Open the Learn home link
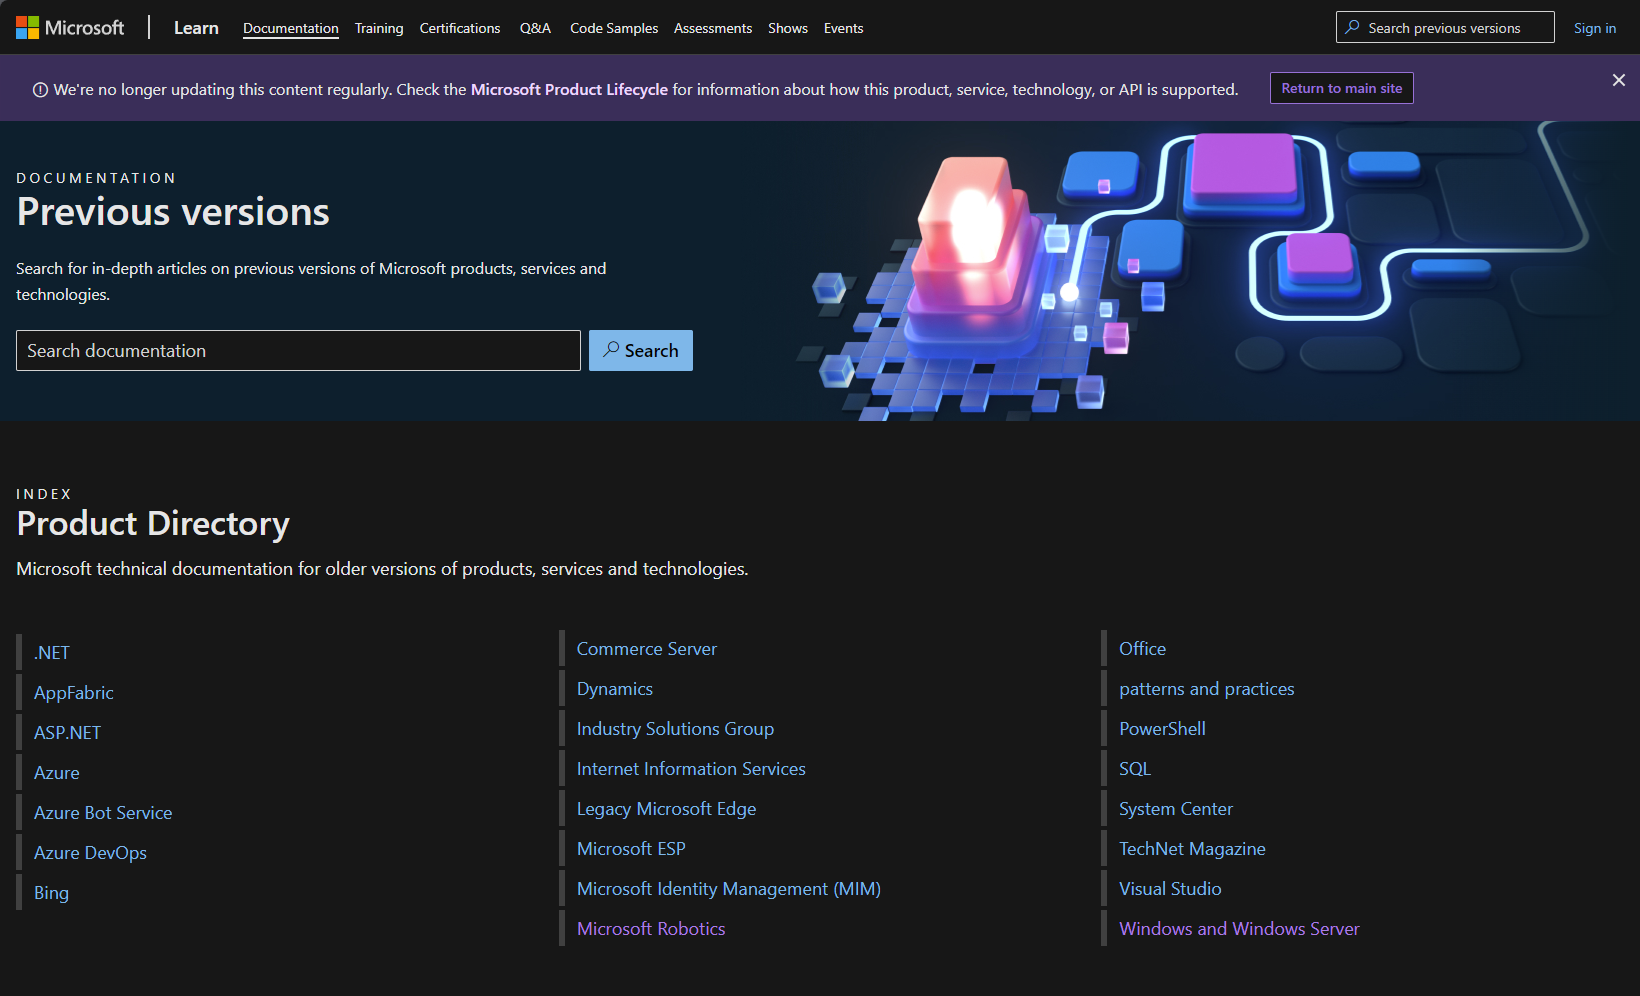The height and width of the screenshot is (996, 1640). pyautogui.click(x=196, y=28)
